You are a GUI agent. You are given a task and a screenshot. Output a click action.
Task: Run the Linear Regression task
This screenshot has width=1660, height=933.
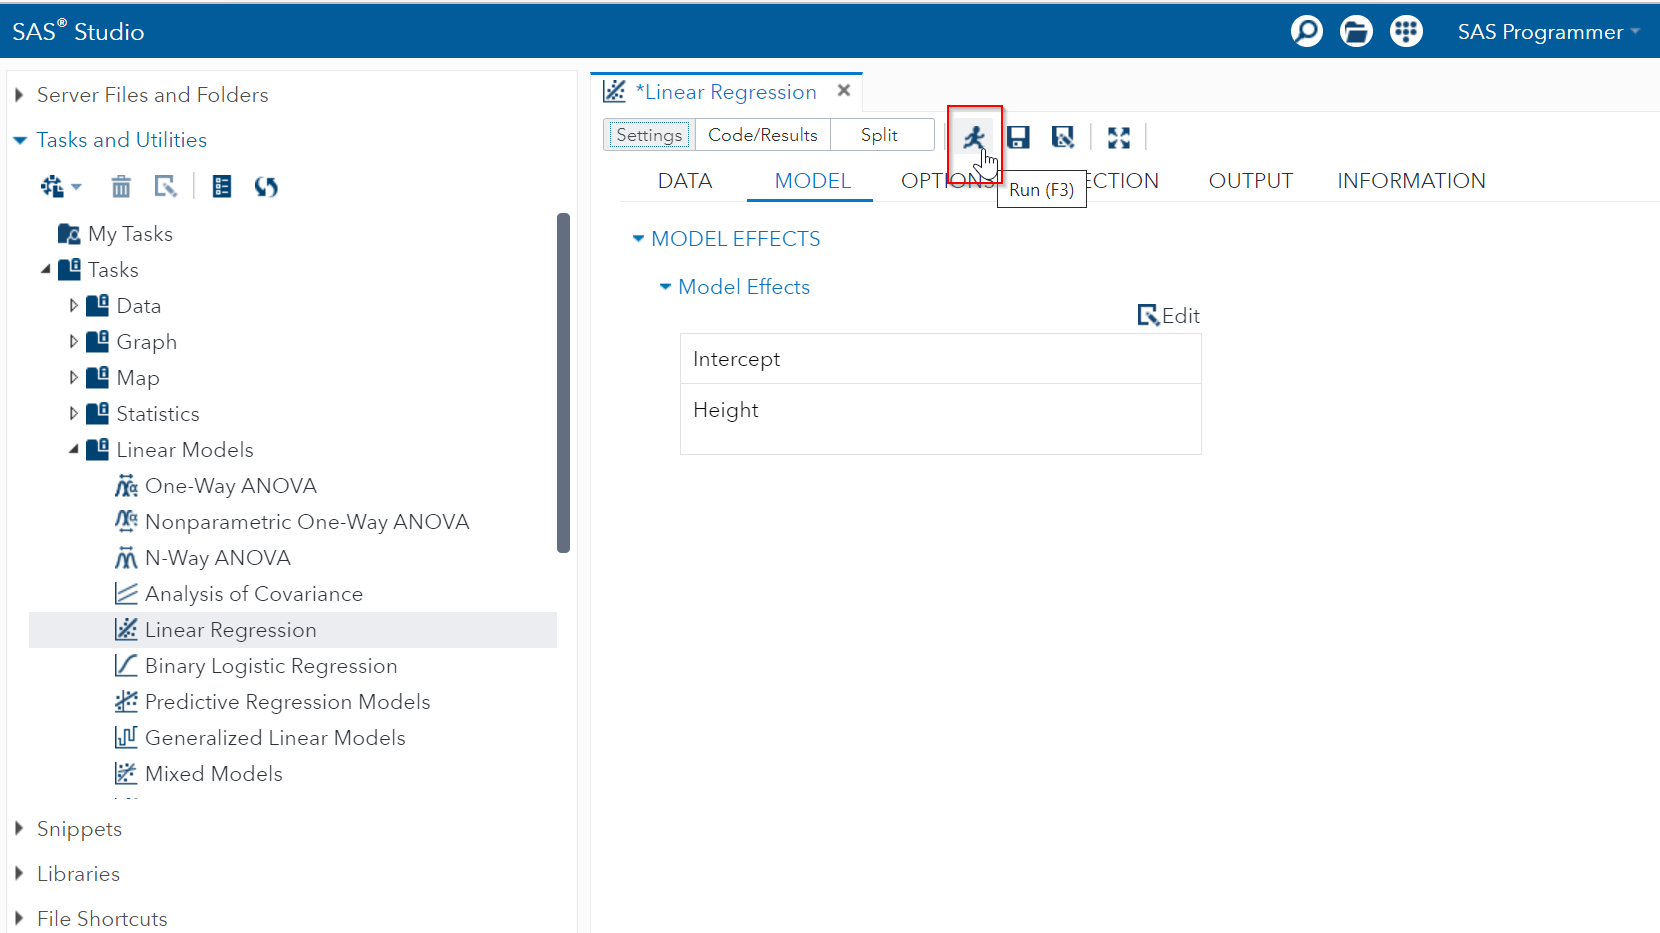coord(975,137)
